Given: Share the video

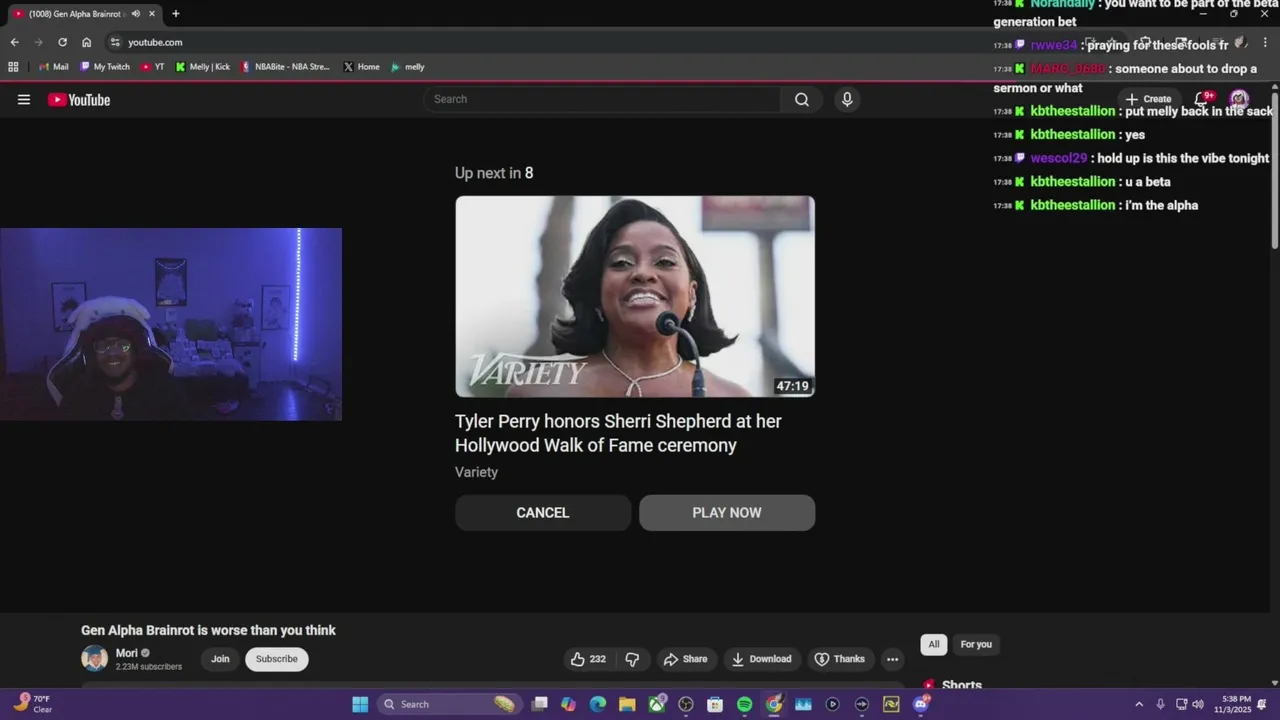Looking at the screenshot, I should pyautogui.click(x=686, y=659).
